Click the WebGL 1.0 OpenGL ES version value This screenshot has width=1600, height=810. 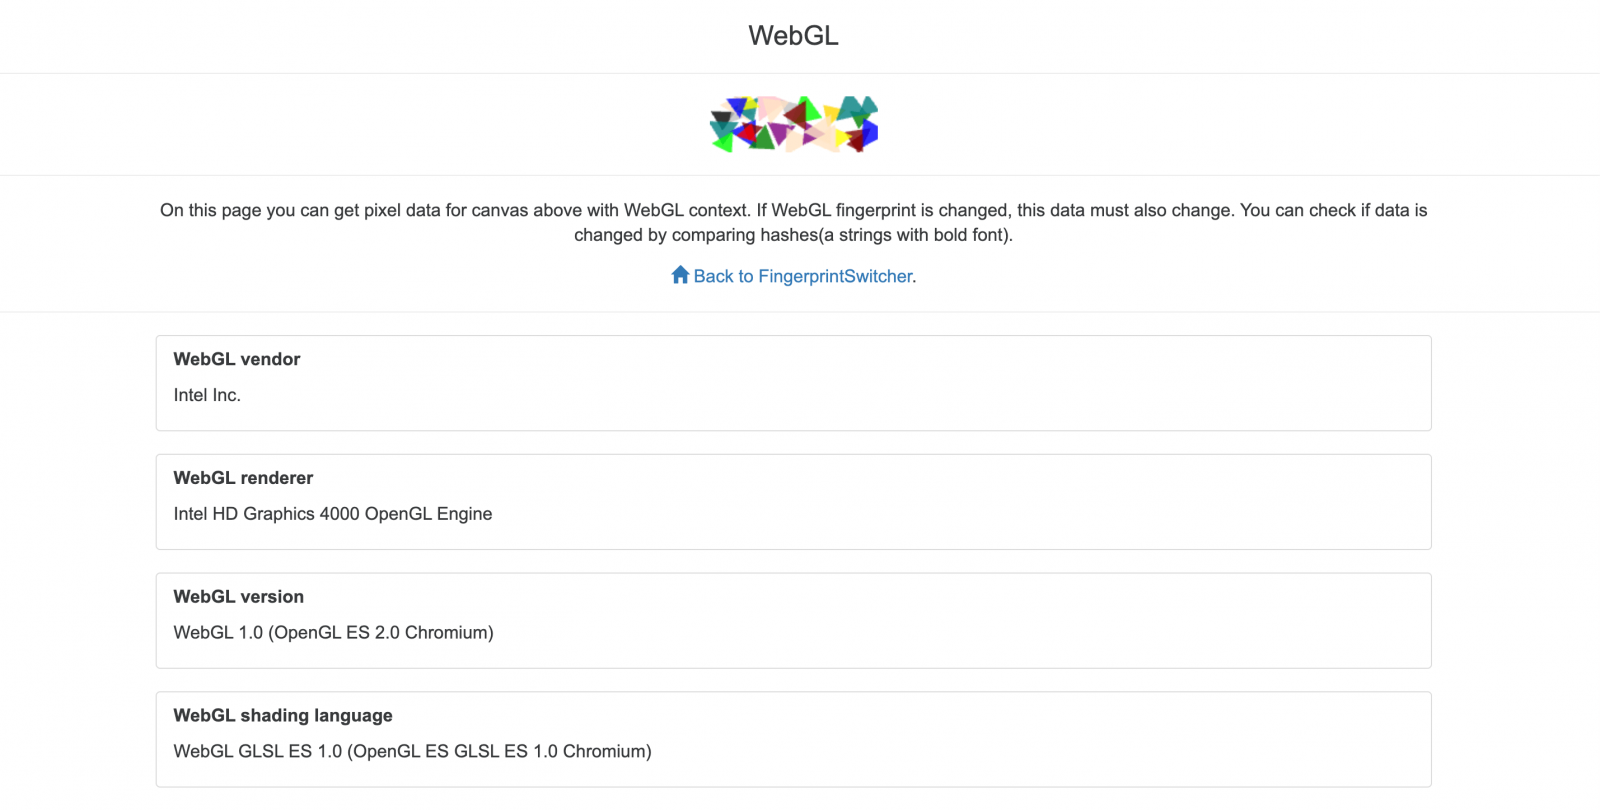coord(333,633)
